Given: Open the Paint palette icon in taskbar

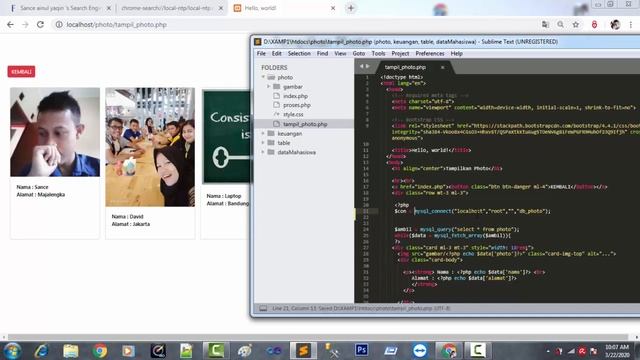Looking at the screenshot, I should [x=244, y=351].
